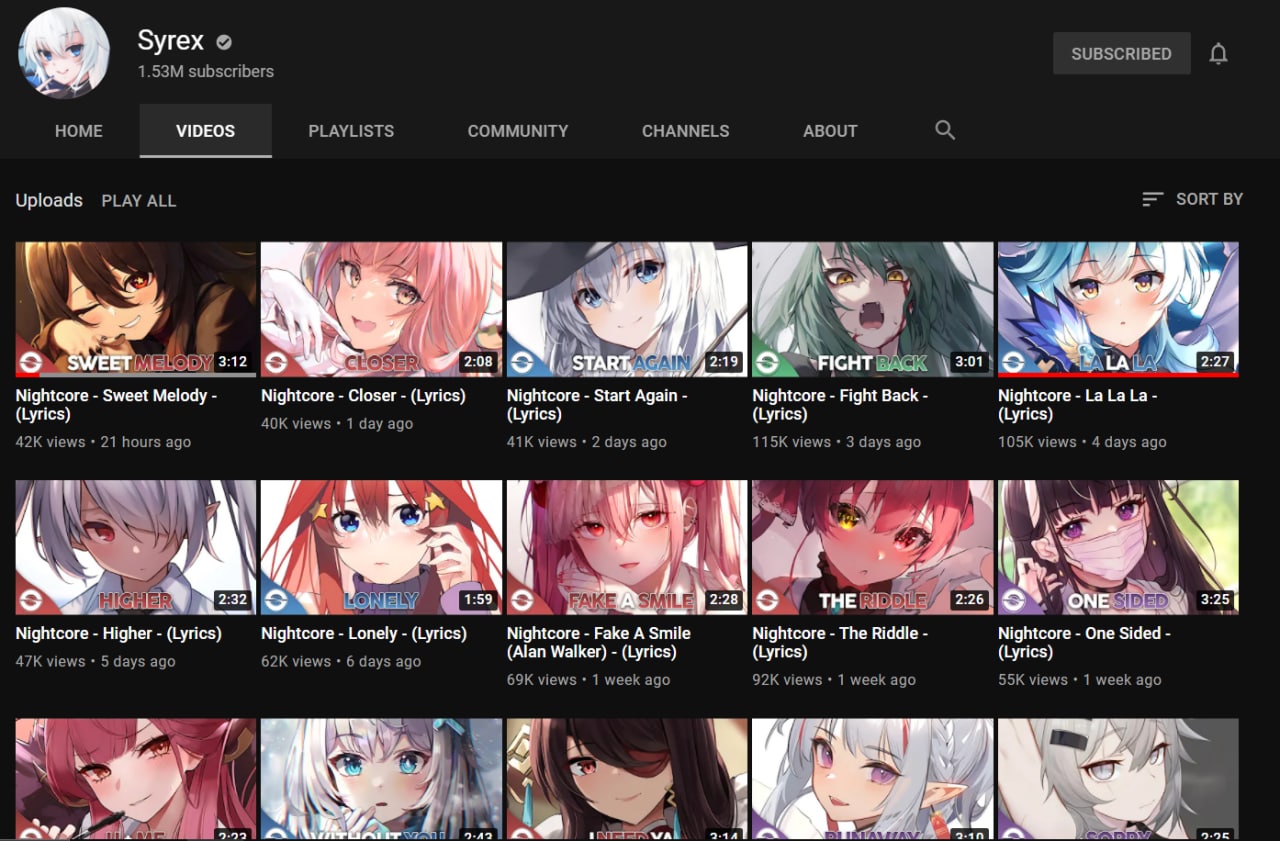Open Nightcore - Fake A Smile video title
The image size is (1280, 841).
click(599, 642)
